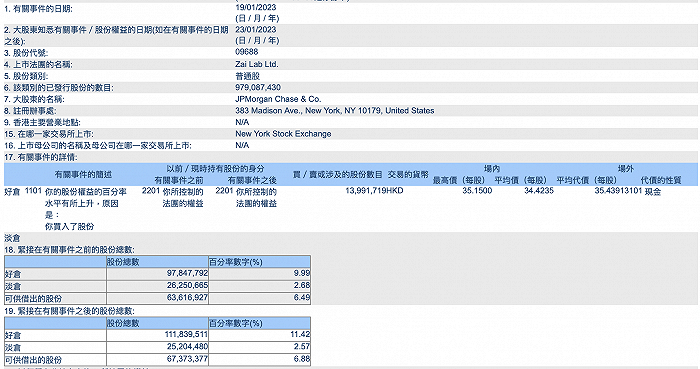This screenshot has height=369, width=700.
Task: Click the percentage 2.57 in section 19
Action: (302, 346)
